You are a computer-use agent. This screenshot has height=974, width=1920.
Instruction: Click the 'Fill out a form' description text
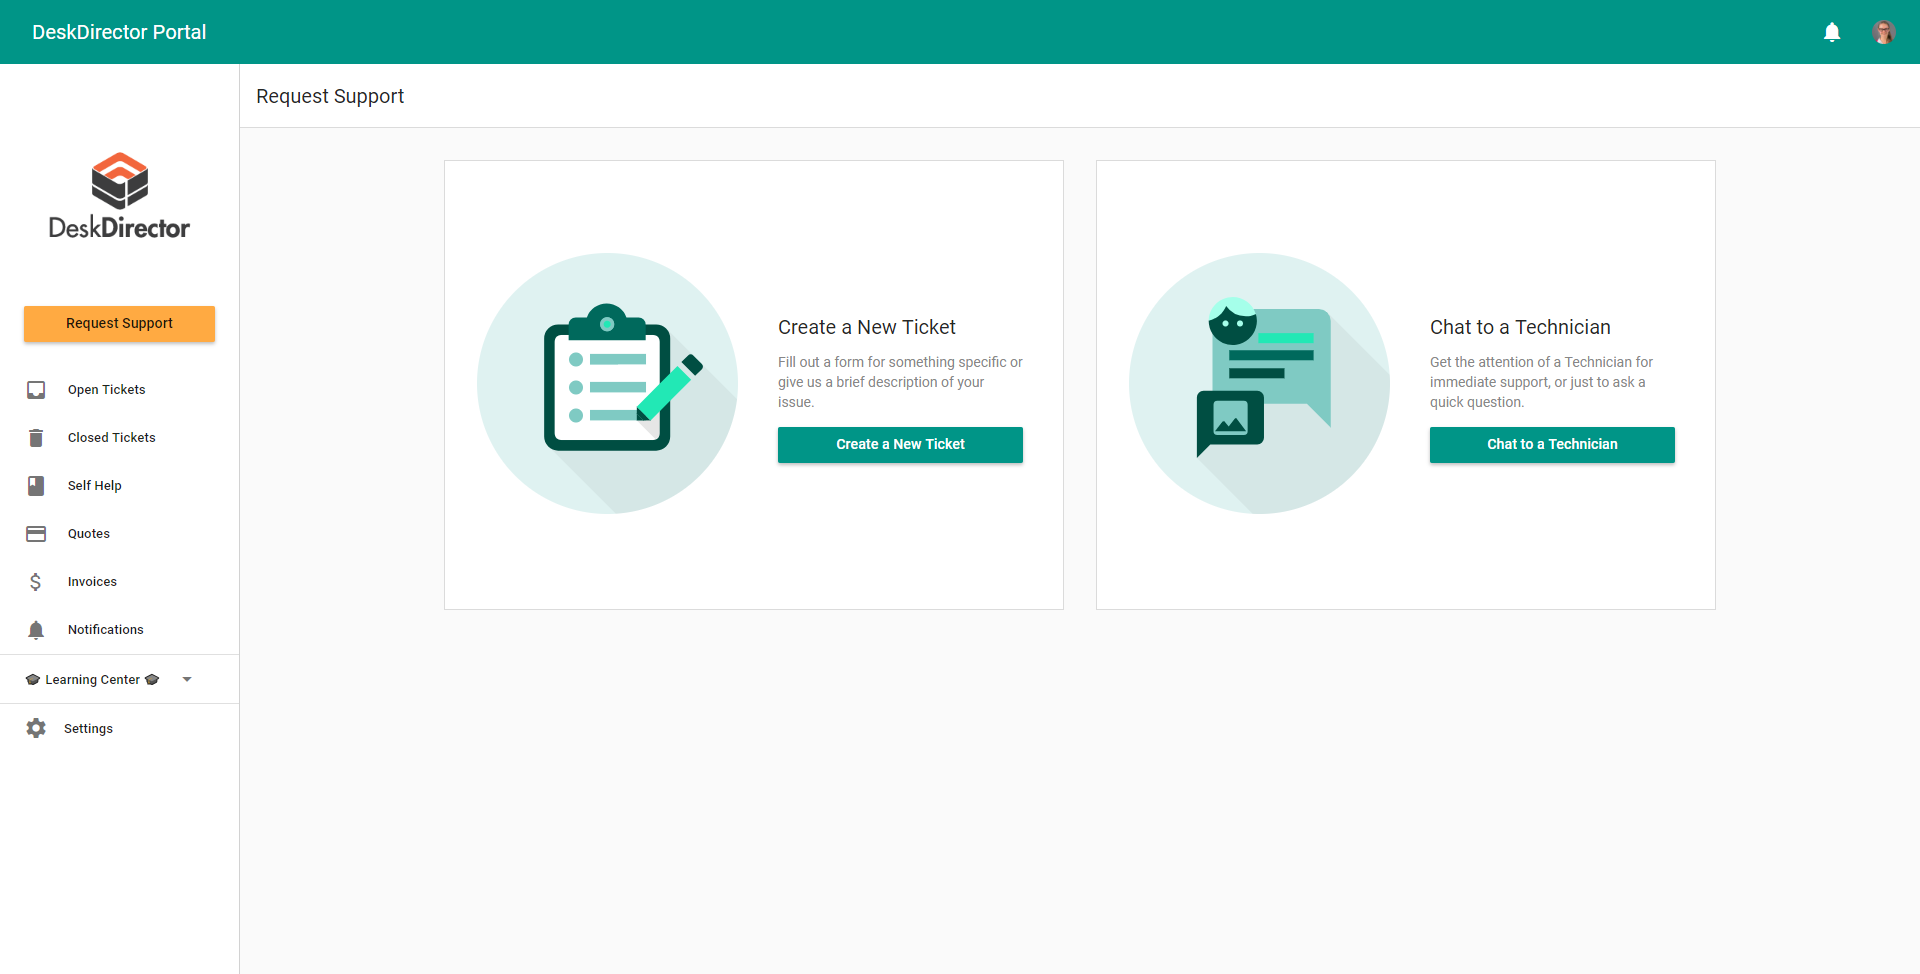(900, 382)
